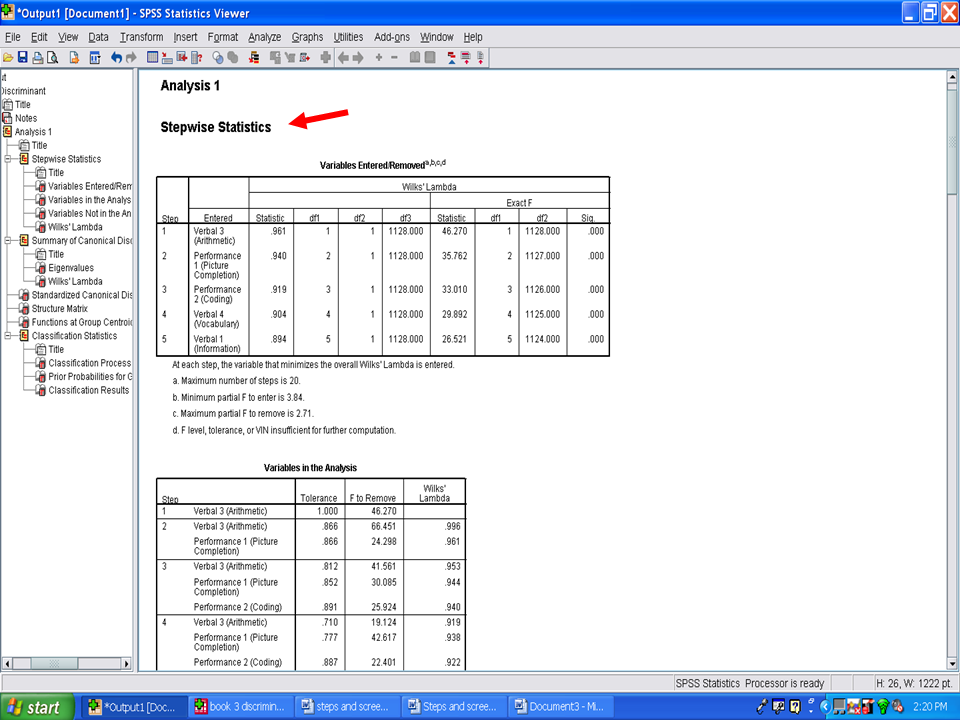This screenshot has height=720, width=960.
Task: Collapse the Classification Statistics tree node
Action: [9, 336]
